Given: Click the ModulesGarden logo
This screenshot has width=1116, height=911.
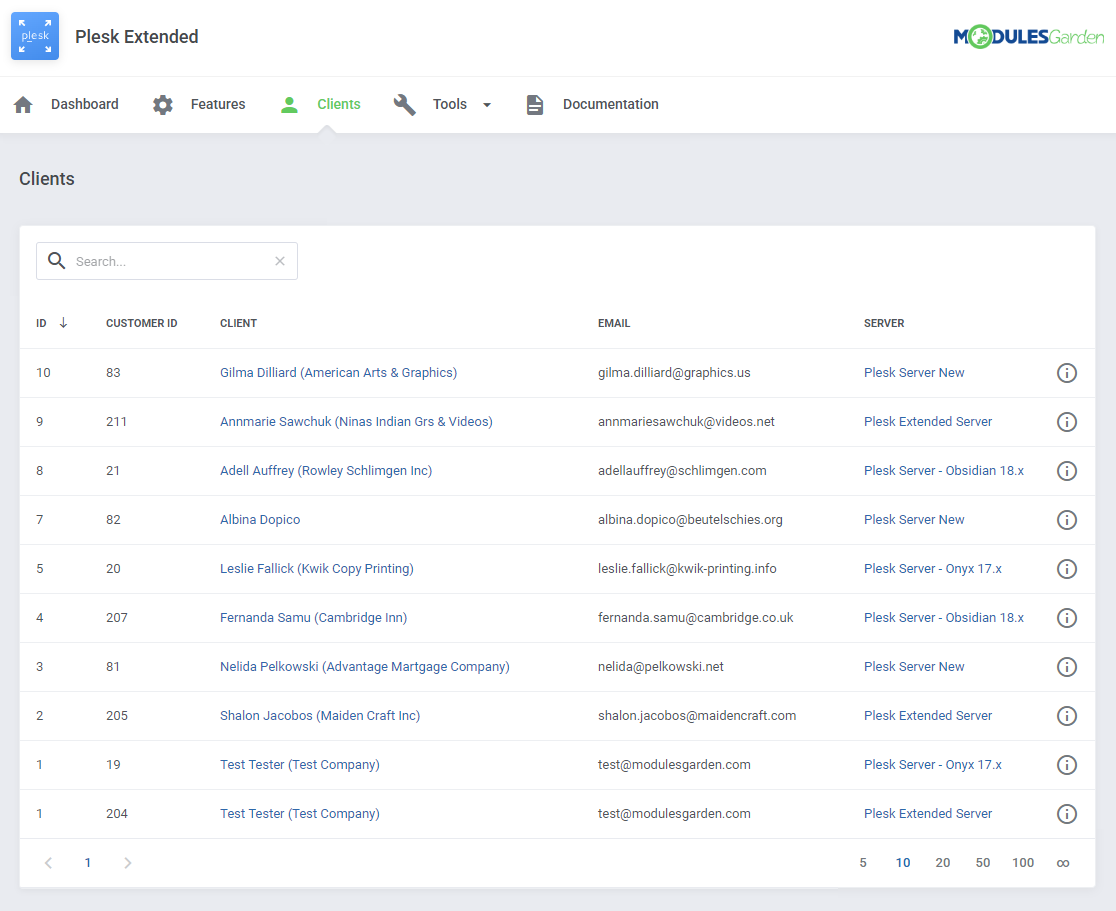Looking at the screenshot, I should [1028, 35].
